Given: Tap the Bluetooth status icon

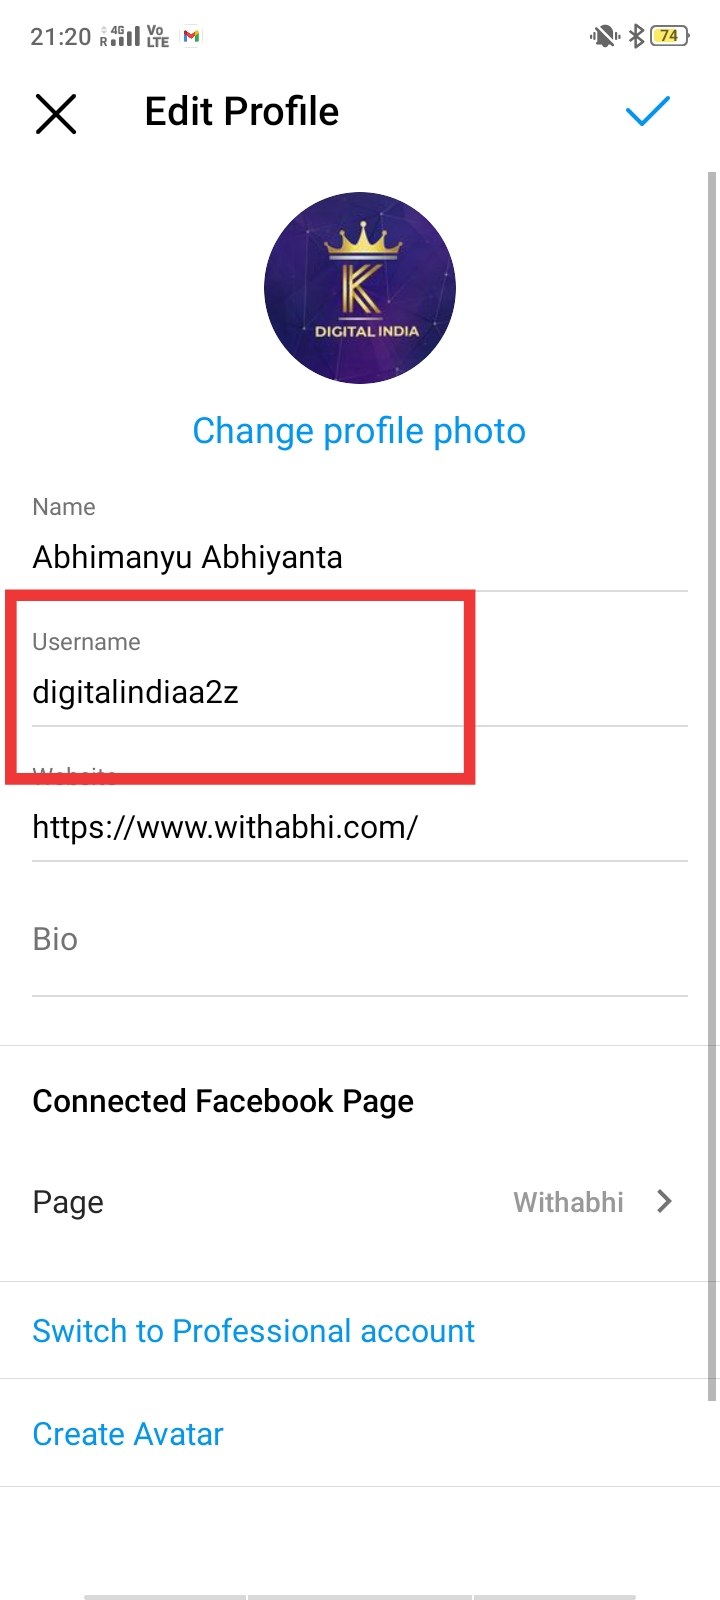Looking at the screenshot, I should 637,33.
